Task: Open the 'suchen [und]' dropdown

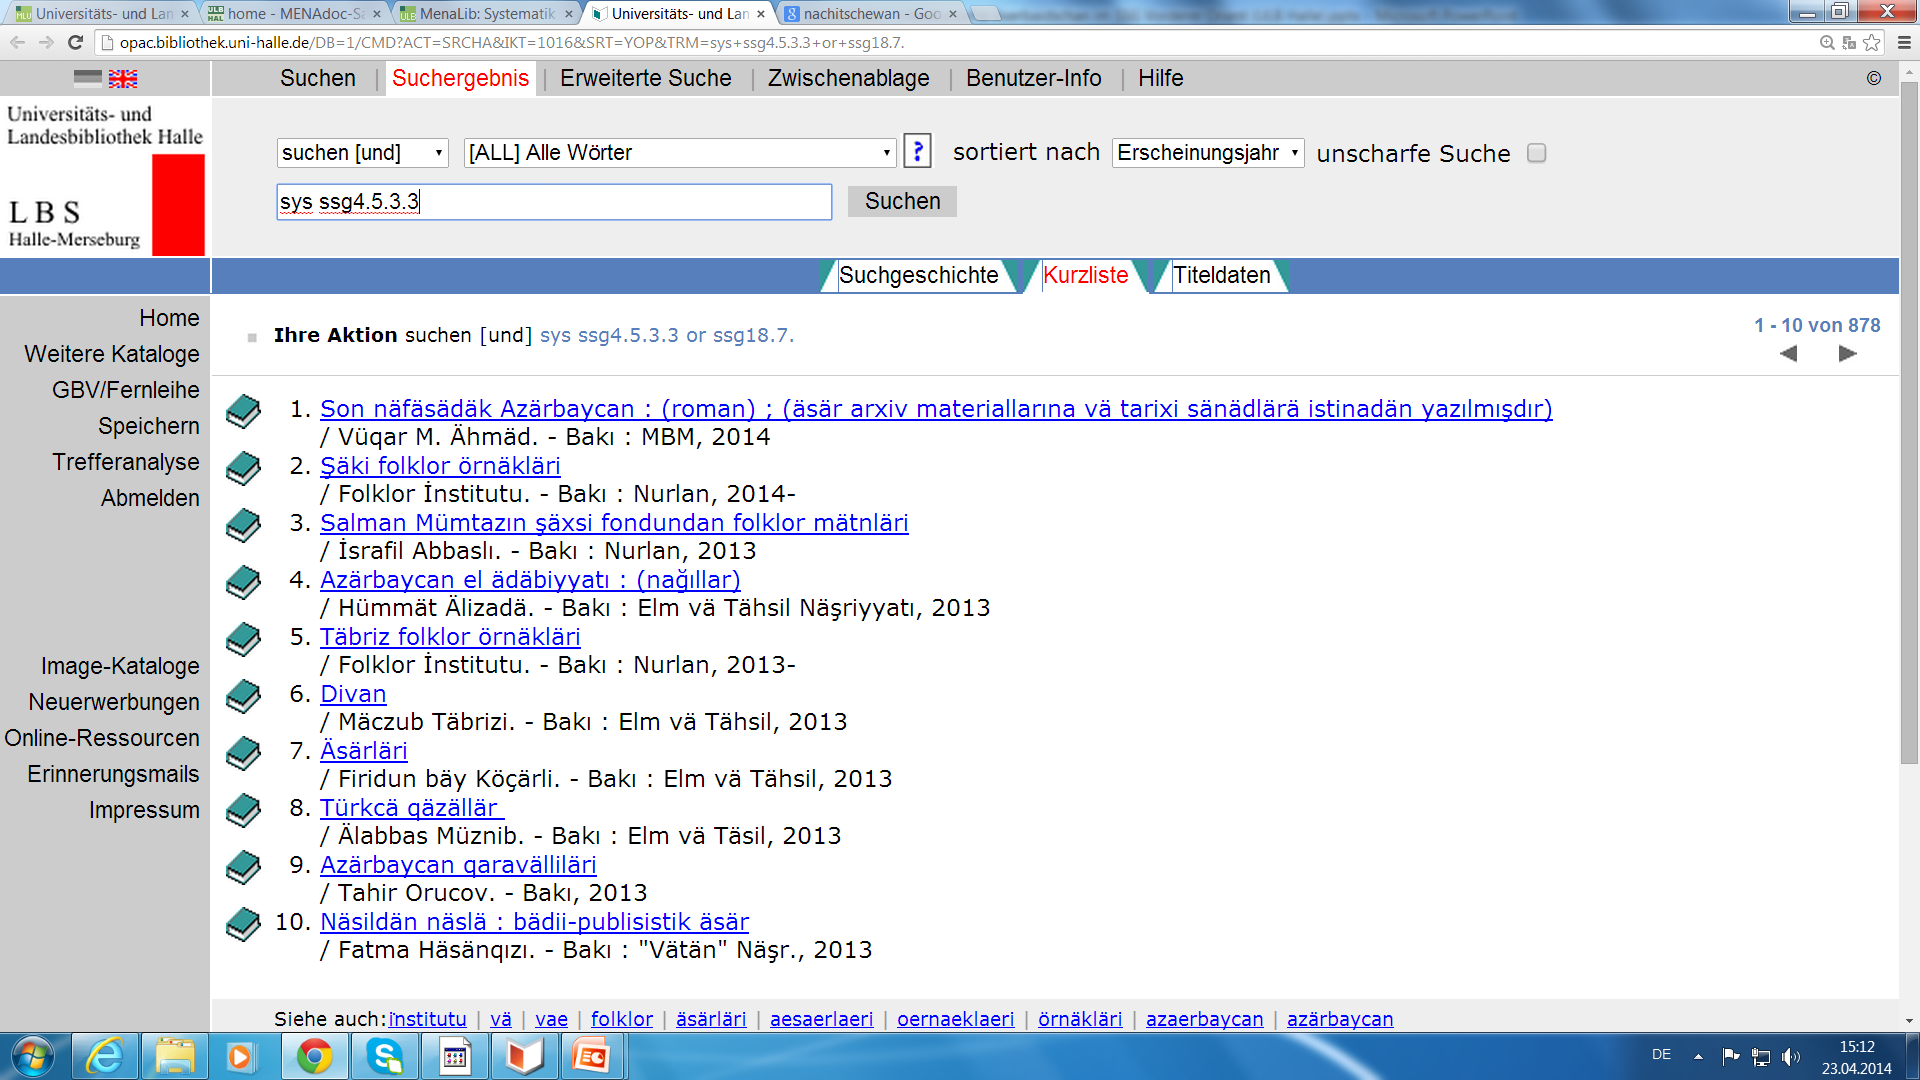Action: pyautogui.click(x=363, y=153)
